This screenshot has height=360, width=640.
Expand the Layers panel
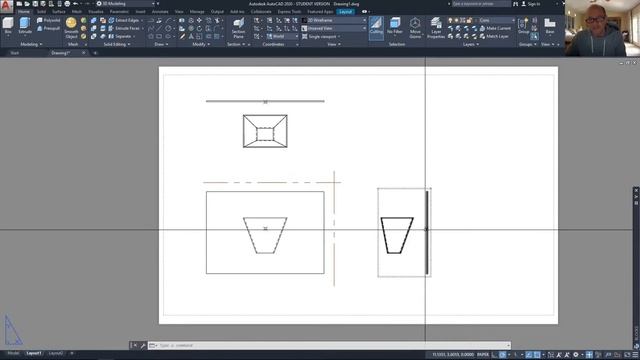click(x=471, y=44)
